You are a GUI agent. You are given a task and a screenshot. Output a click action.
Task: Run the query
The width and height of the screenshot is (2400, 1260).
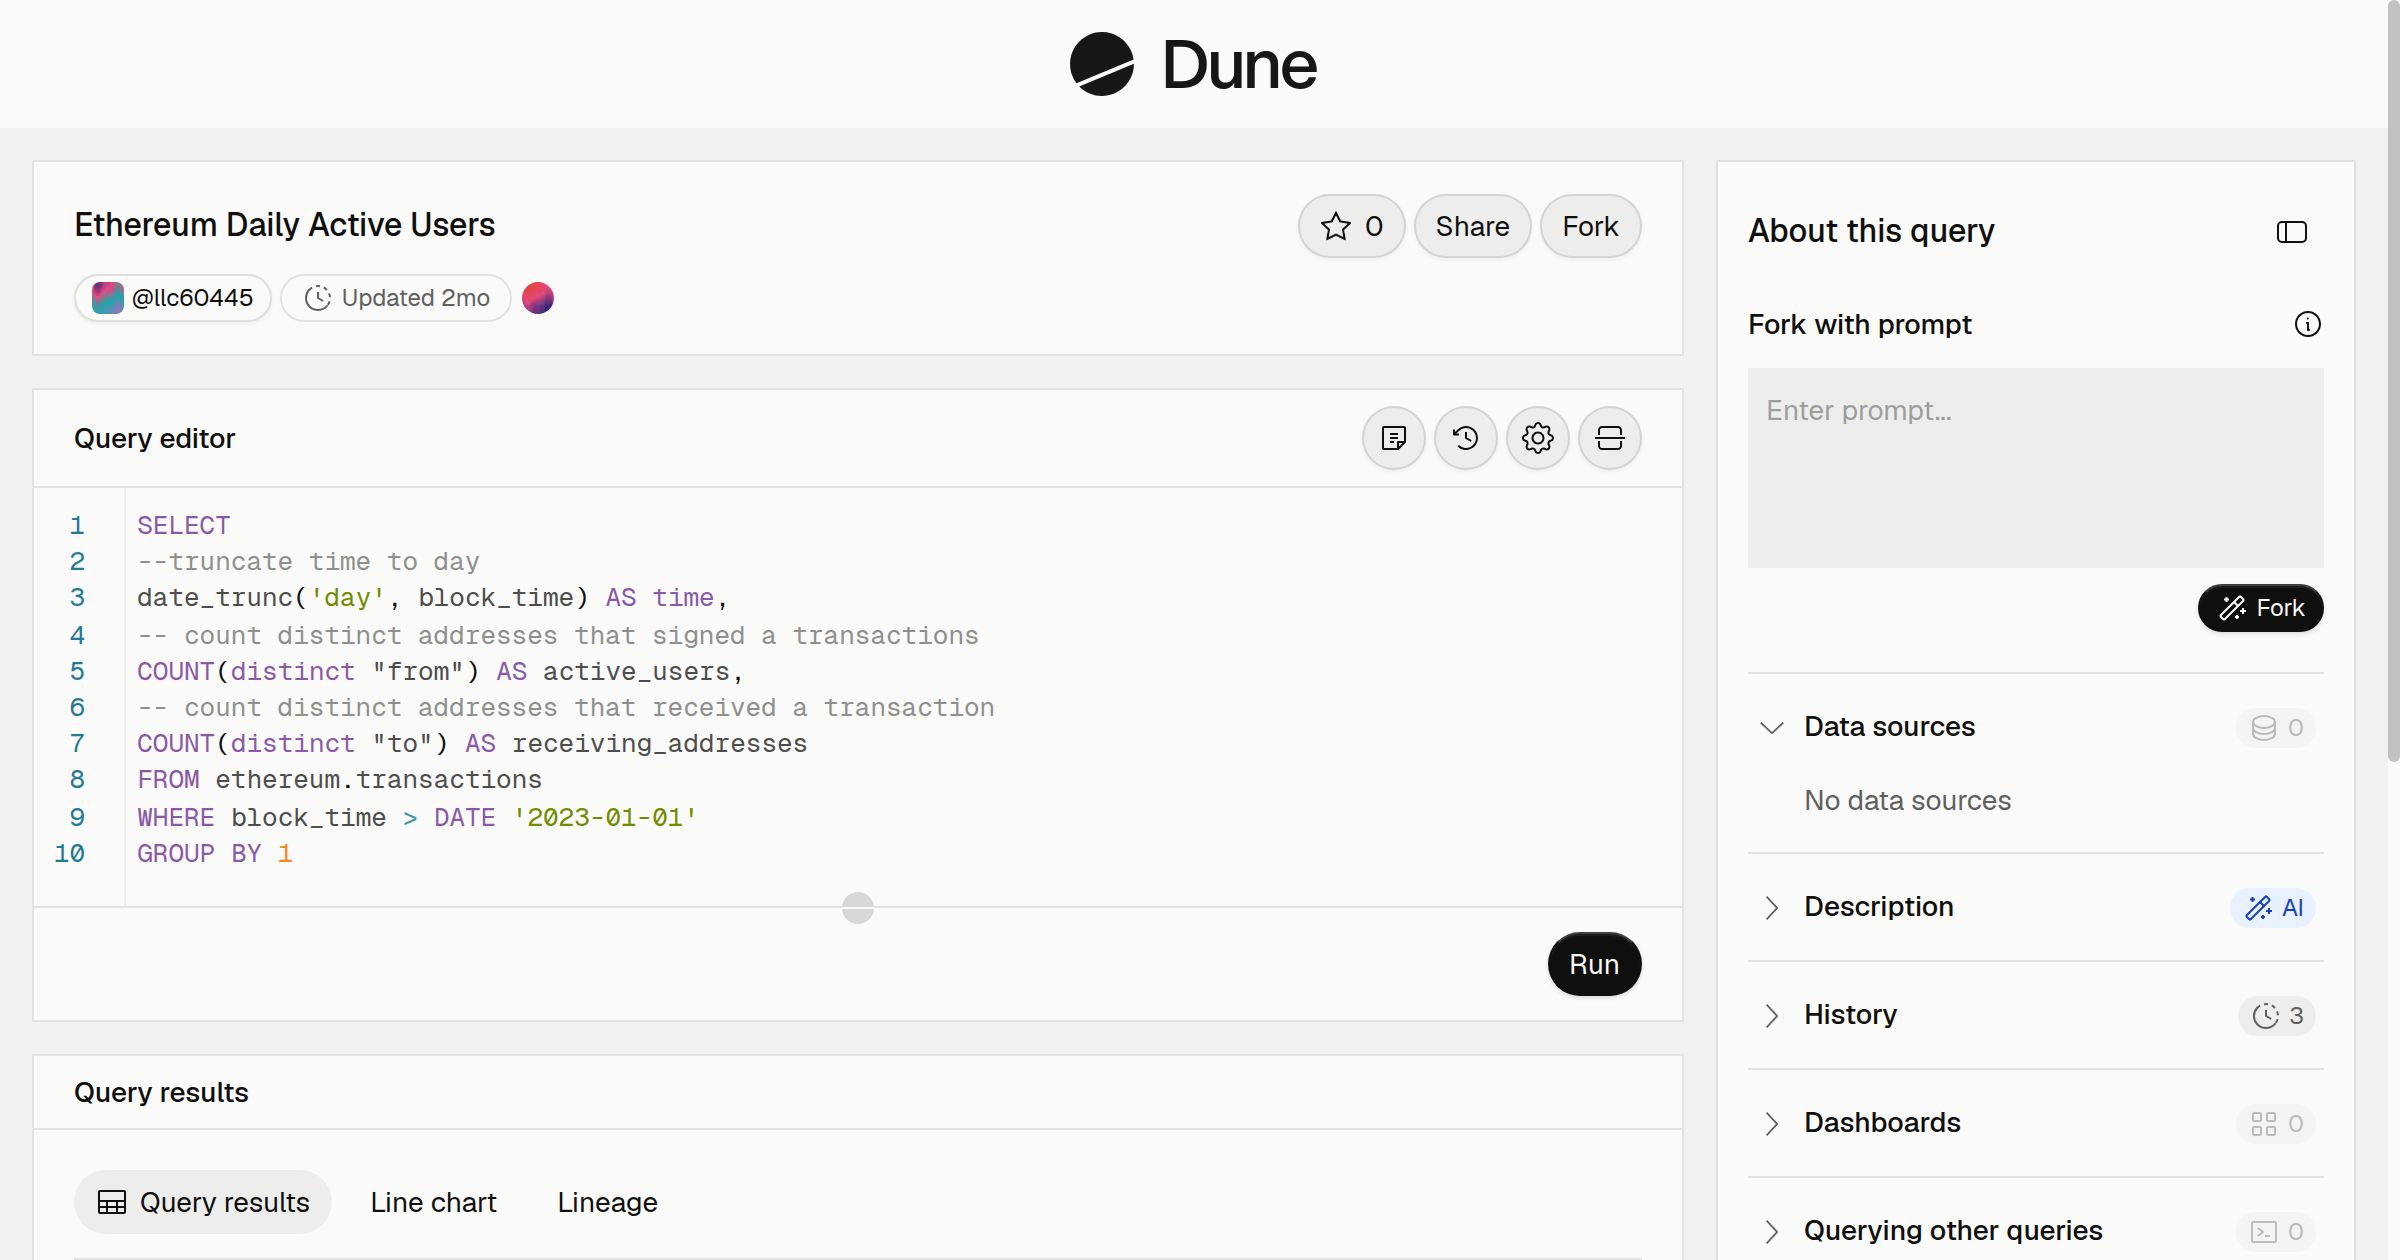tap(1594, 964)
